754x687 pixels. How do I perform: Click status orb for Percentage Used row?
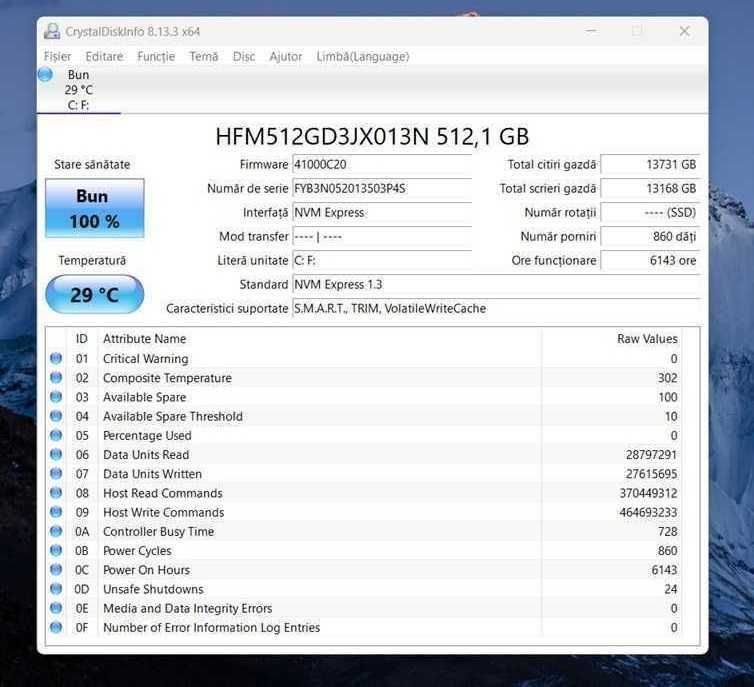[x=56, y=435]
